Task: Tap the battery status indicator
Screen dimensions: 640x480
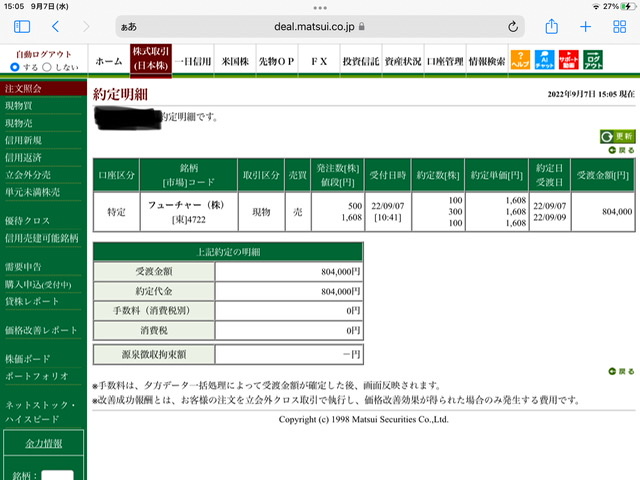Action: (x=628, y=7)
